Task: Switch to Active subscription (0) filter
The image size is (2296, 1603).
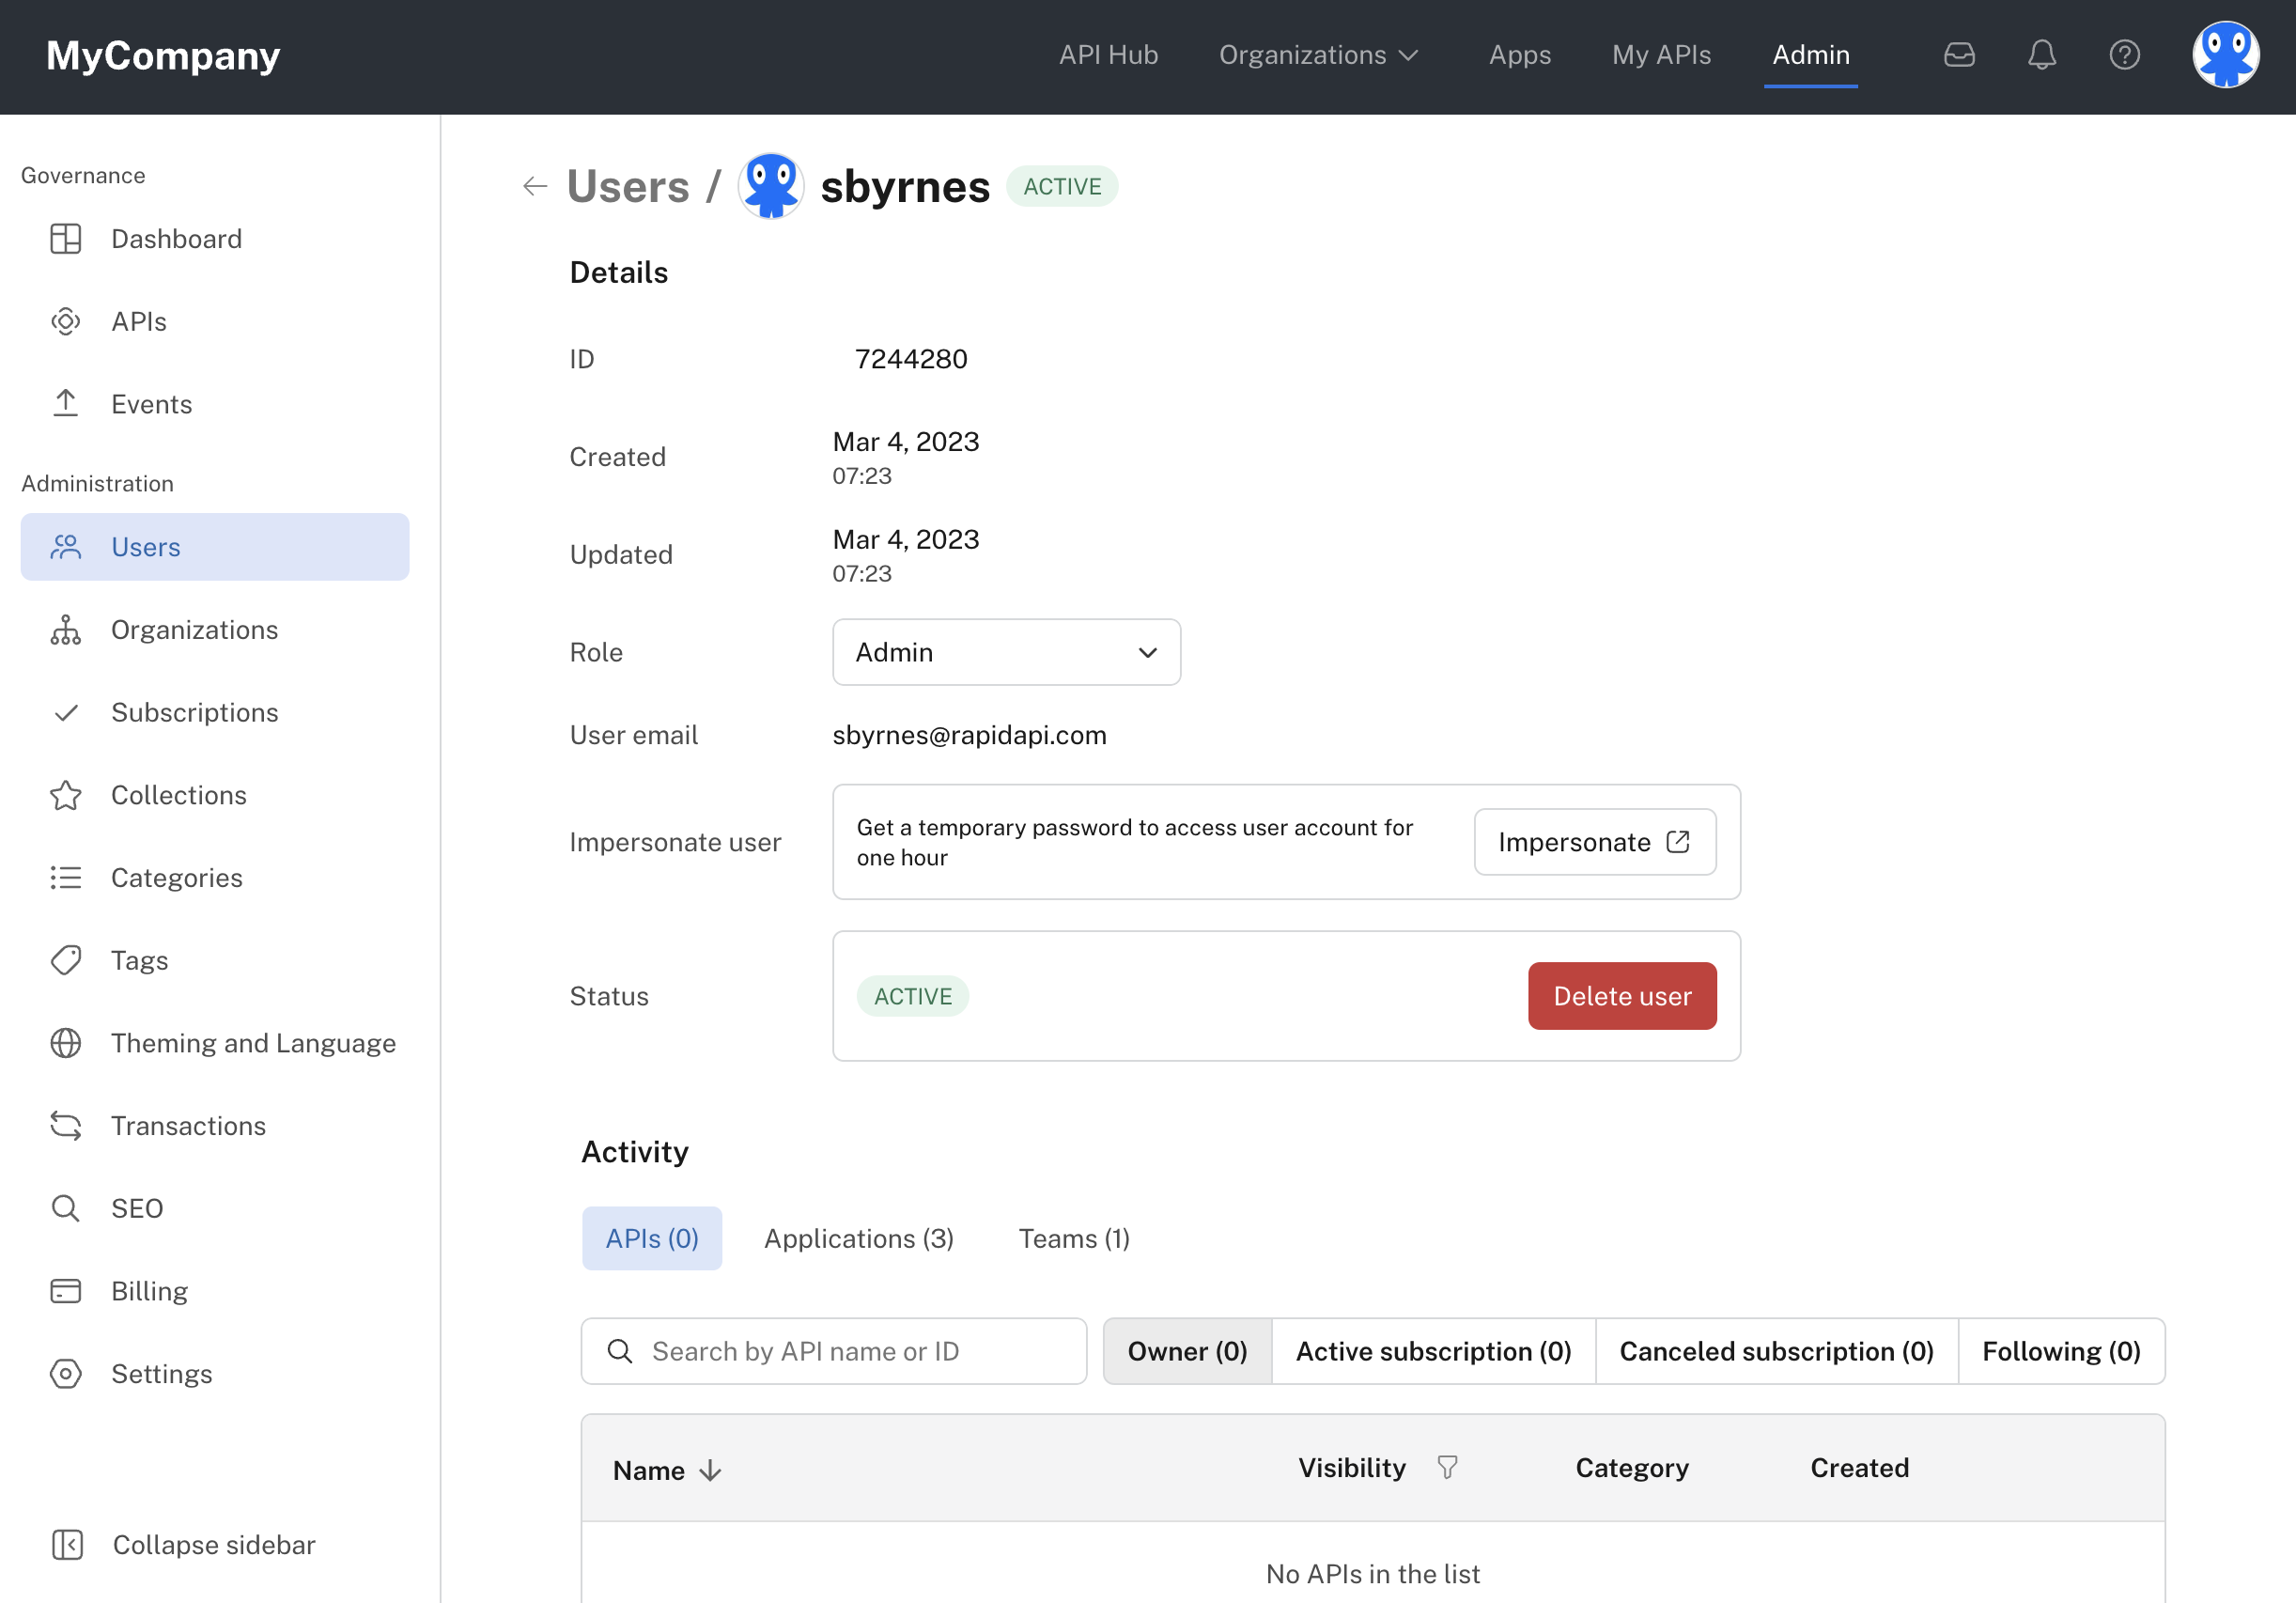Action: (x=1433, y=1351)
